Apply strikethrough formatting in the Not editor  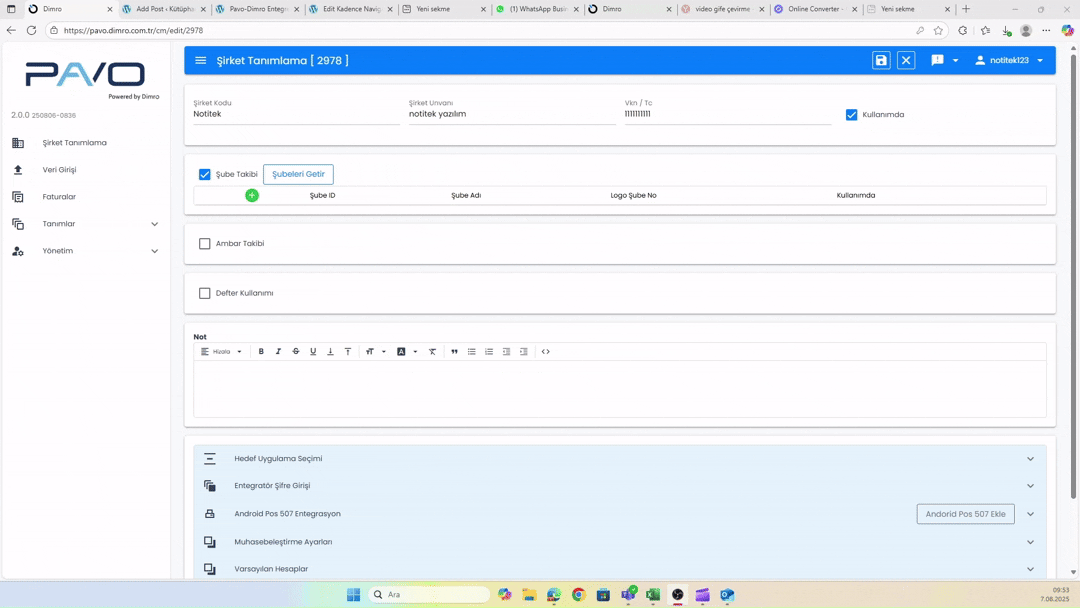[x=296, y=352]
